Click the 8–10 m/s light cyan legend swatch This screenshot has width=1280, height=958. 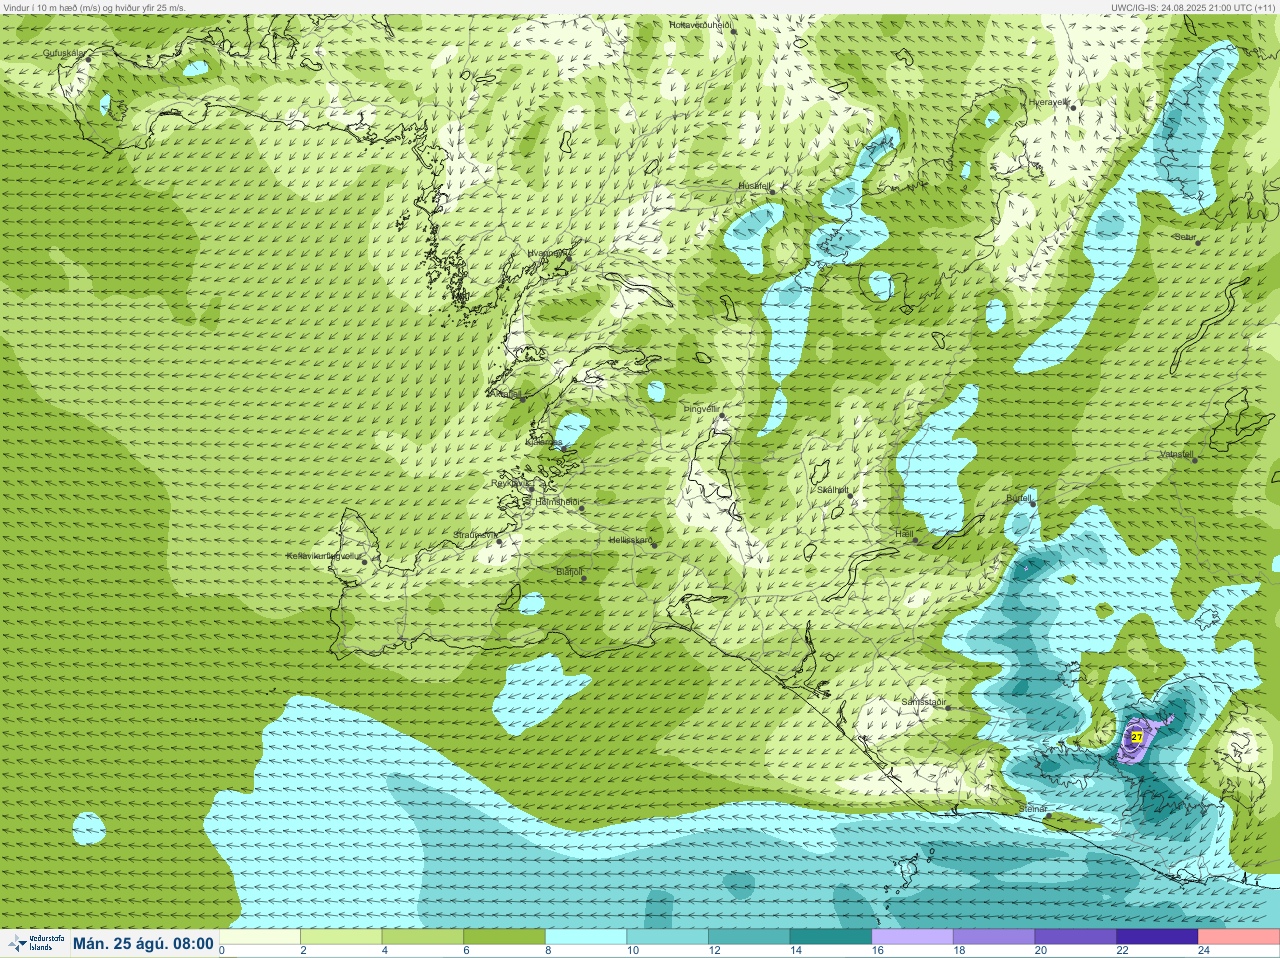[x=587, y=937]
